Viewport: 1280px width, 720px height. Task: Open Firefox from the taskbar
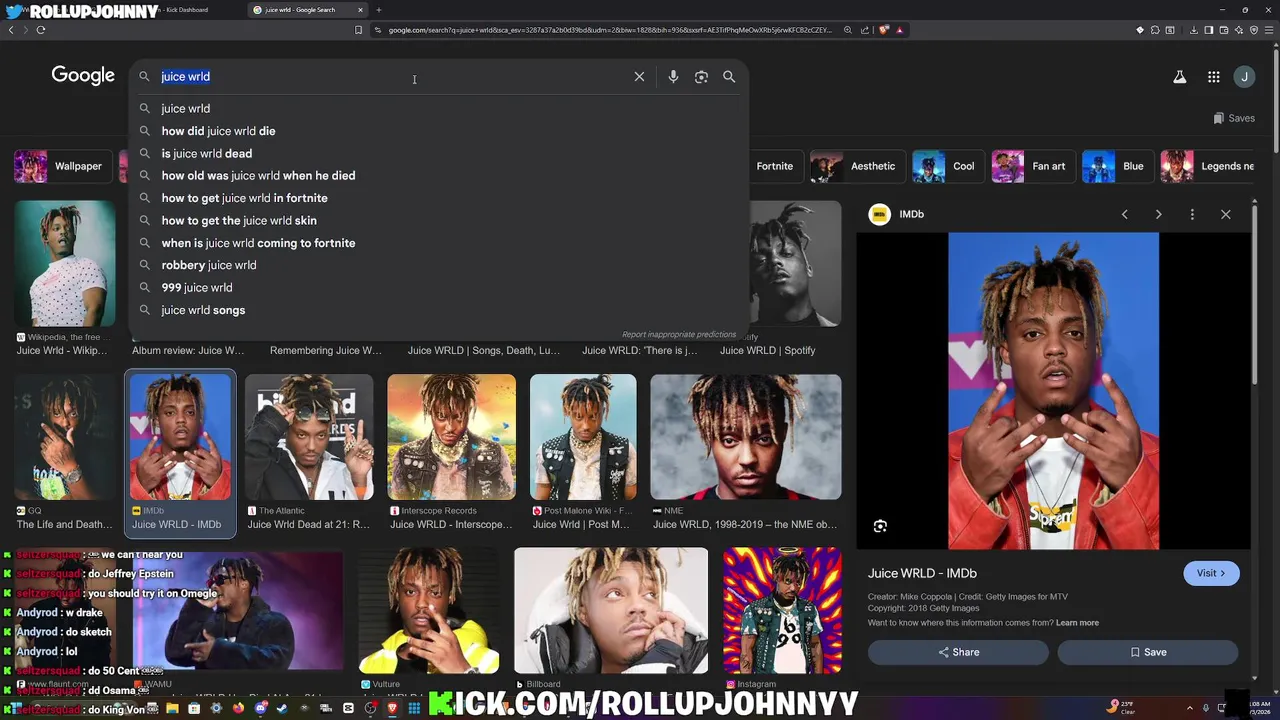point(238,708)
